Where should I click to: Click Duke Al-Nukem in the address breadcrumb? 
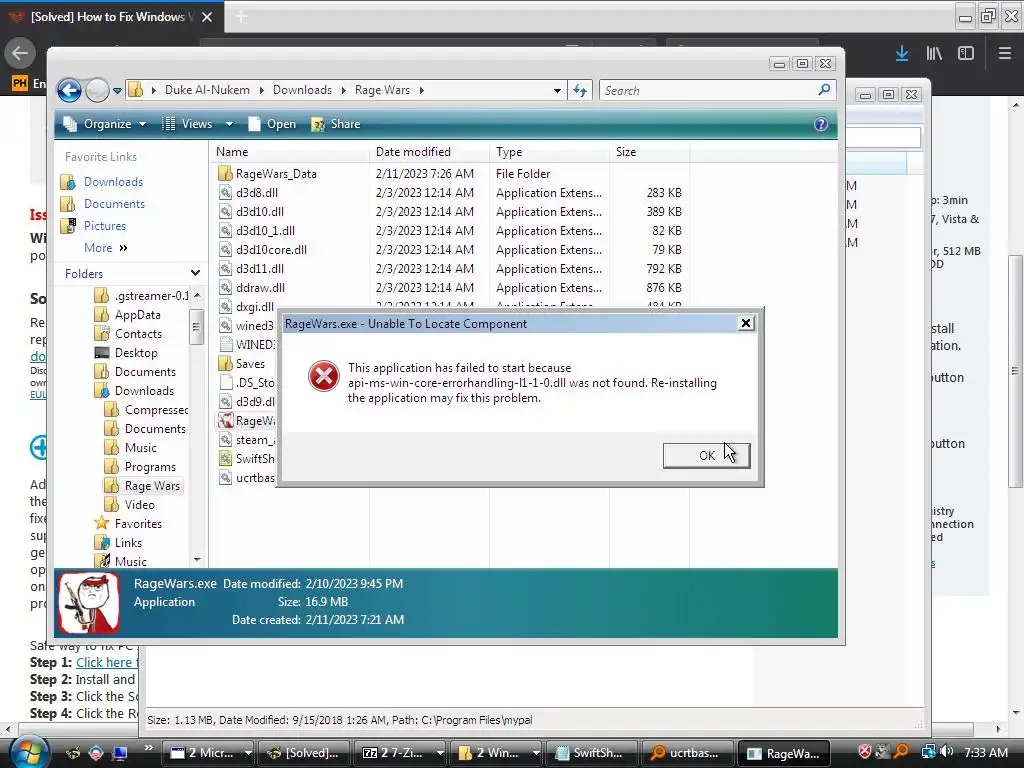(x=207, y=90)
